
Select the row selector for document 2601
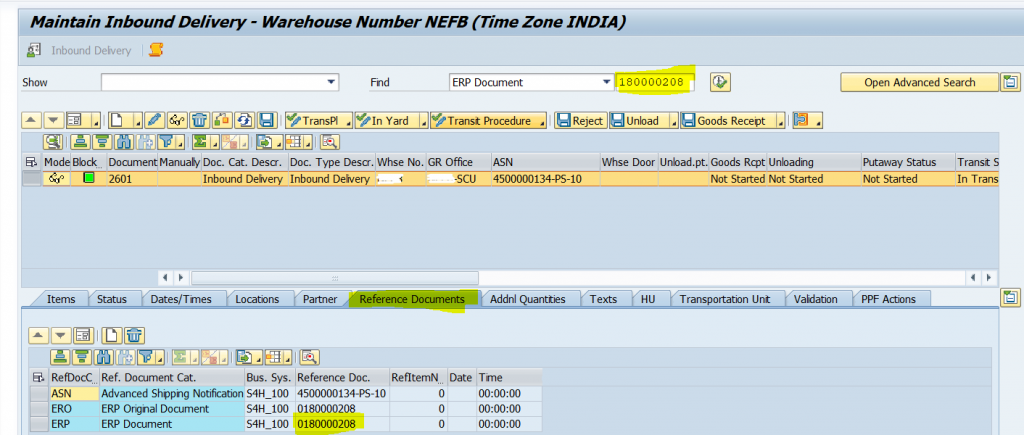click(31, 179)
